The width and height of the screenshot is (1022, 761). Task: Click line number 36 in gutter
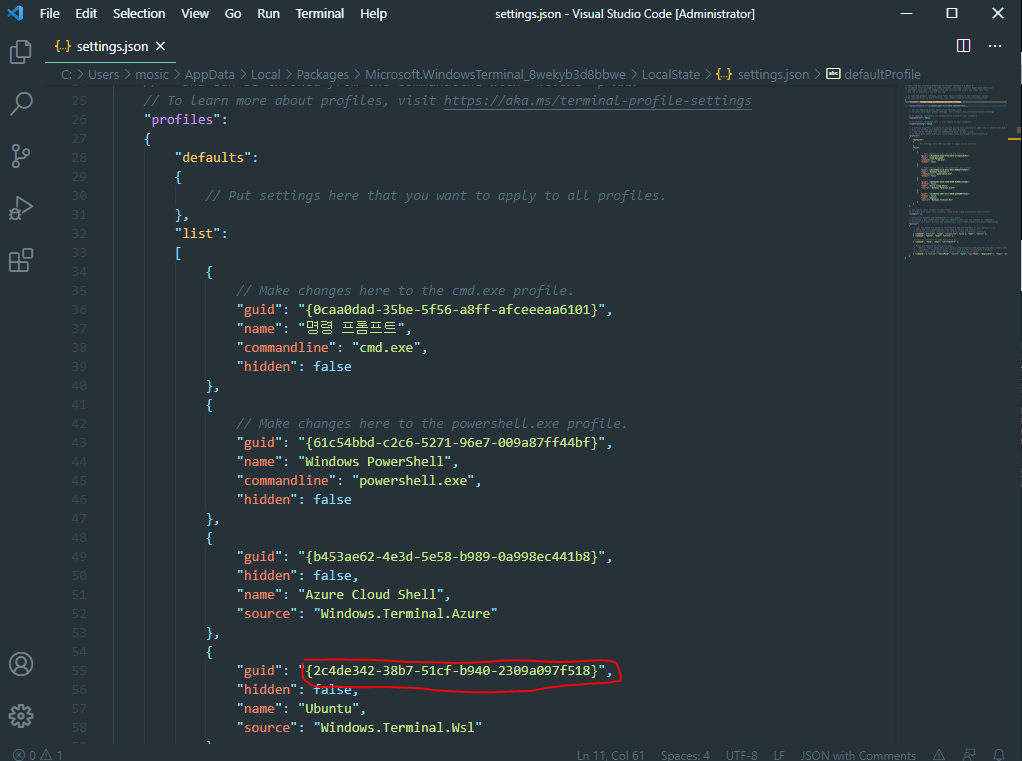[79, 309]
